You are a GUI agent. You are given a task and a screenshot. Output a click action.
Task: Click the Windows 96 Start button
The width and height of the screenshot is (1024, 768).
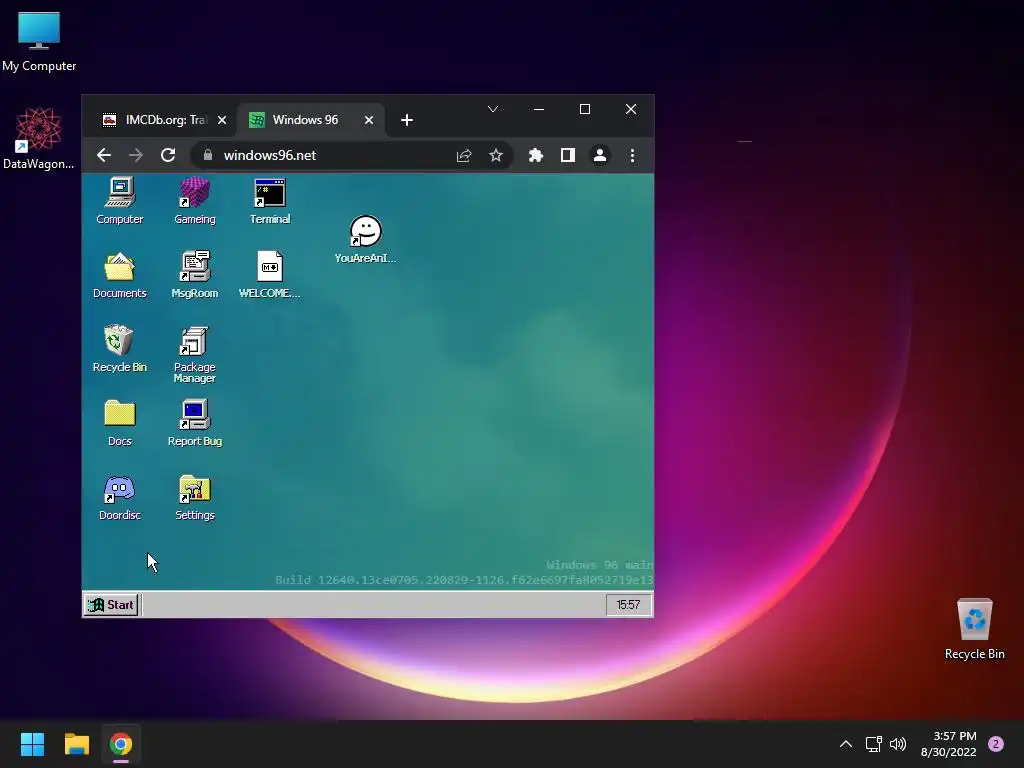pyautogui.click(x=111, y=605)
